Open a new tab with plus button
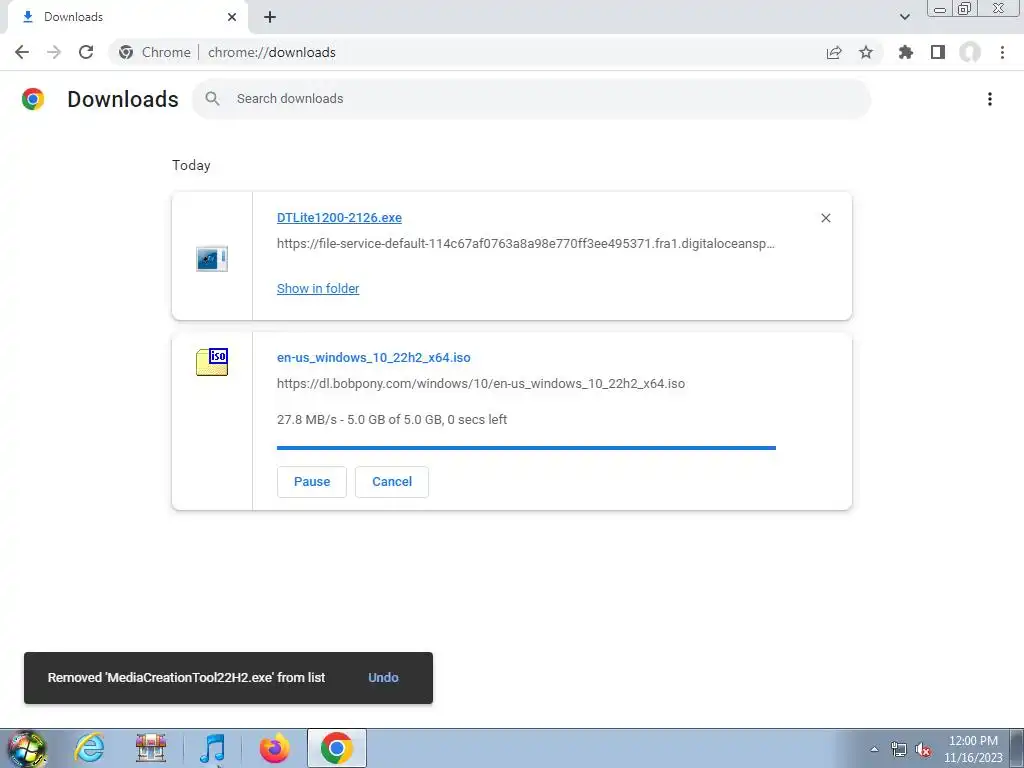Viewport: 1024px width, 768px height. pos(270,17)
